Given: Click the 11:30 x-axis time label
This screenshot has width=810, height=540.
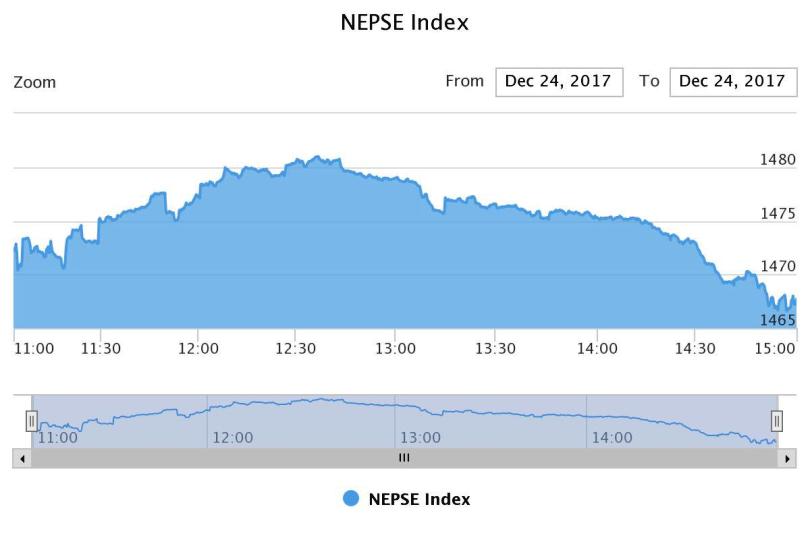Looking at the screenshot, I should pos(100,348).
